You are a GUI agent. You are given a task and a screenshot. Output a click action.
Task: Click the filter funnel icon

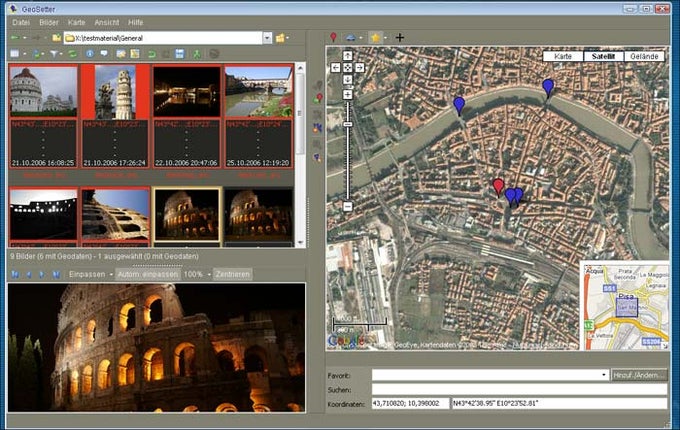(53, 53)
